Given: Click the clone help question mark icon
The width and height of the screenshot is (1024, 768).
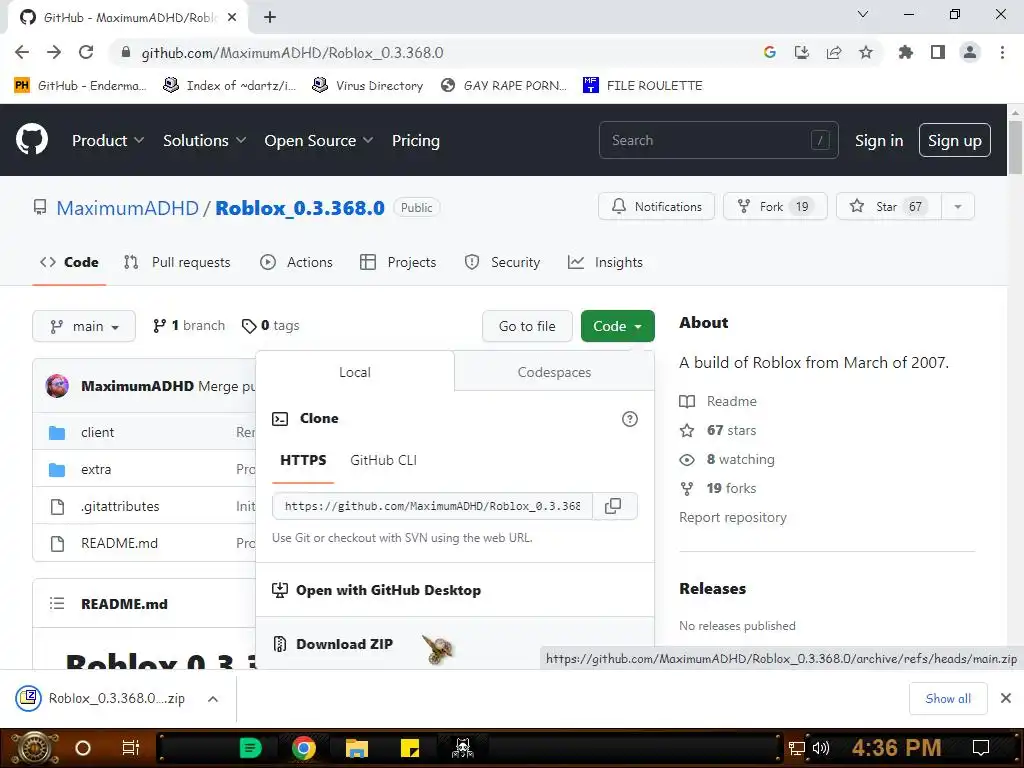Looking at the screenshot, I should point(630,419).
